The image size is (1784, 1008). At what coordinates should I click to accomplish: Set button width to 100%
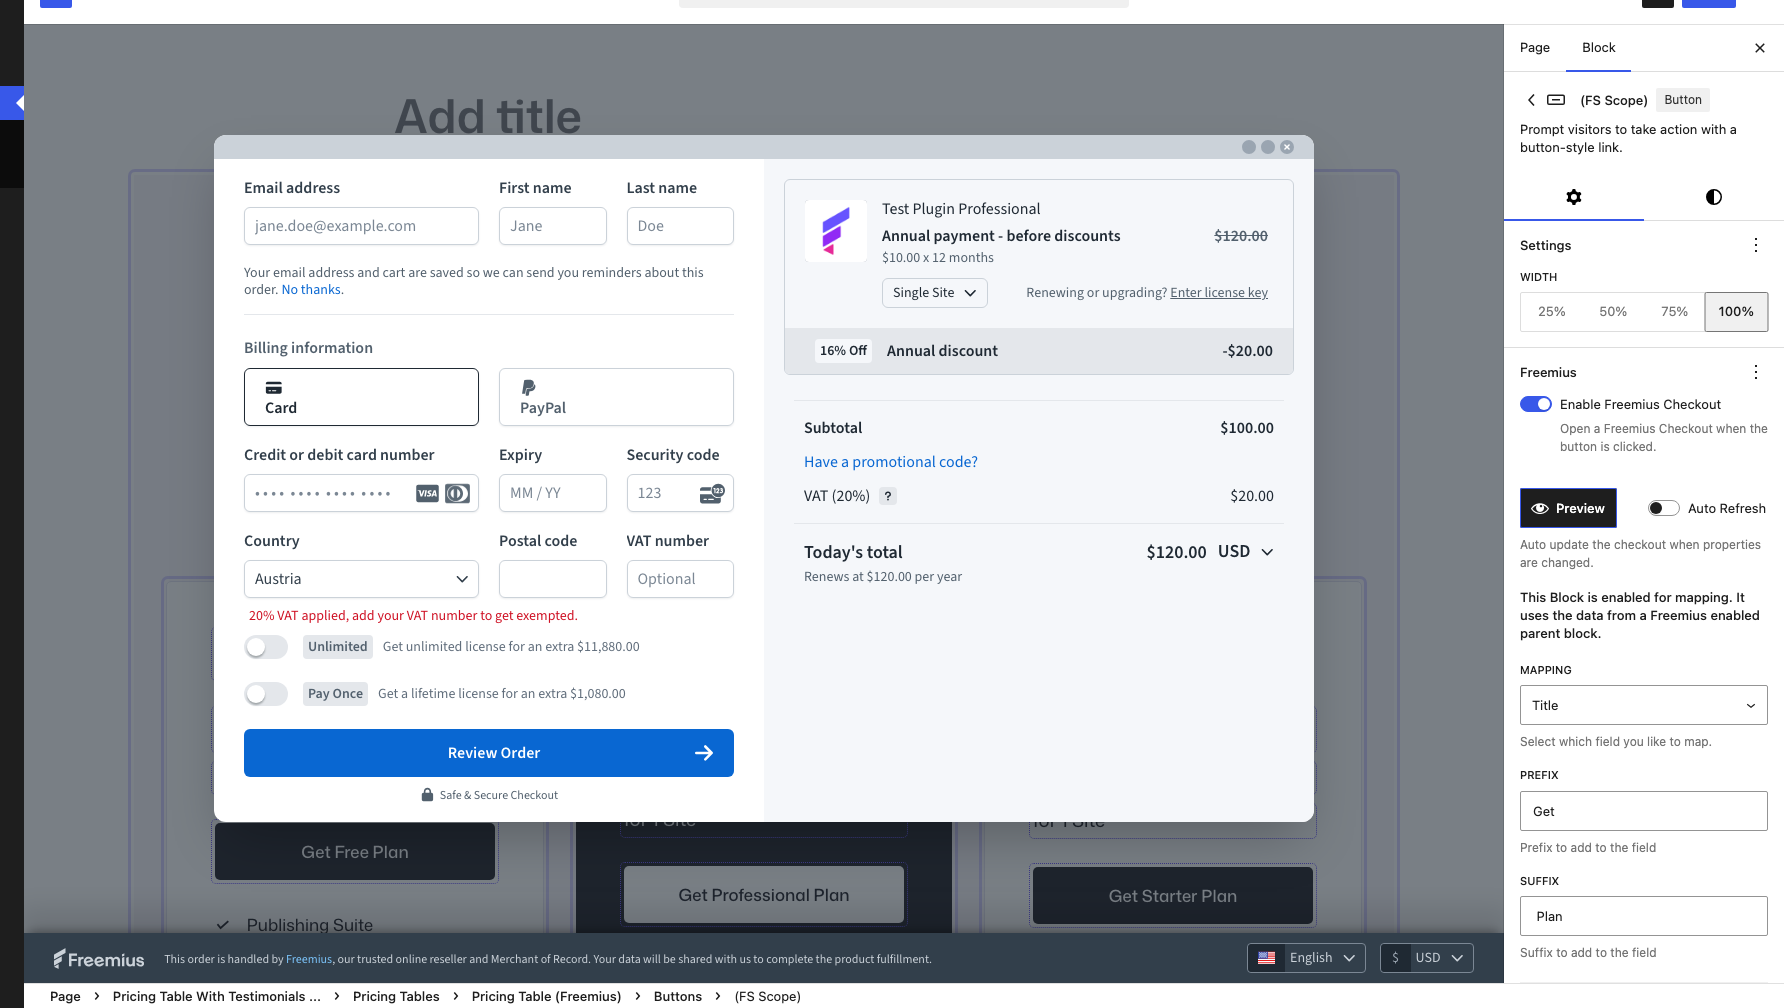[1736, 312]
